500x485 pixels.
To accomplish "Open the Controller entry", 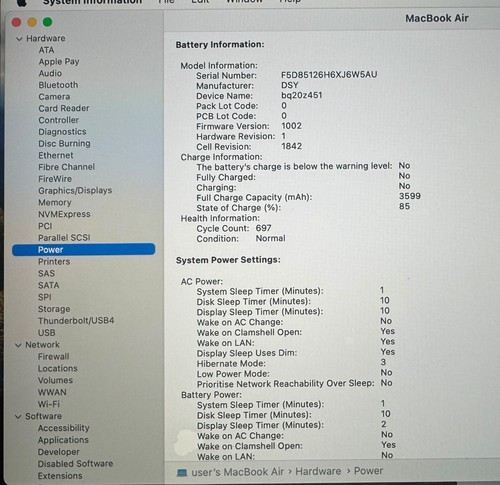I will click(x=59, y=120).
